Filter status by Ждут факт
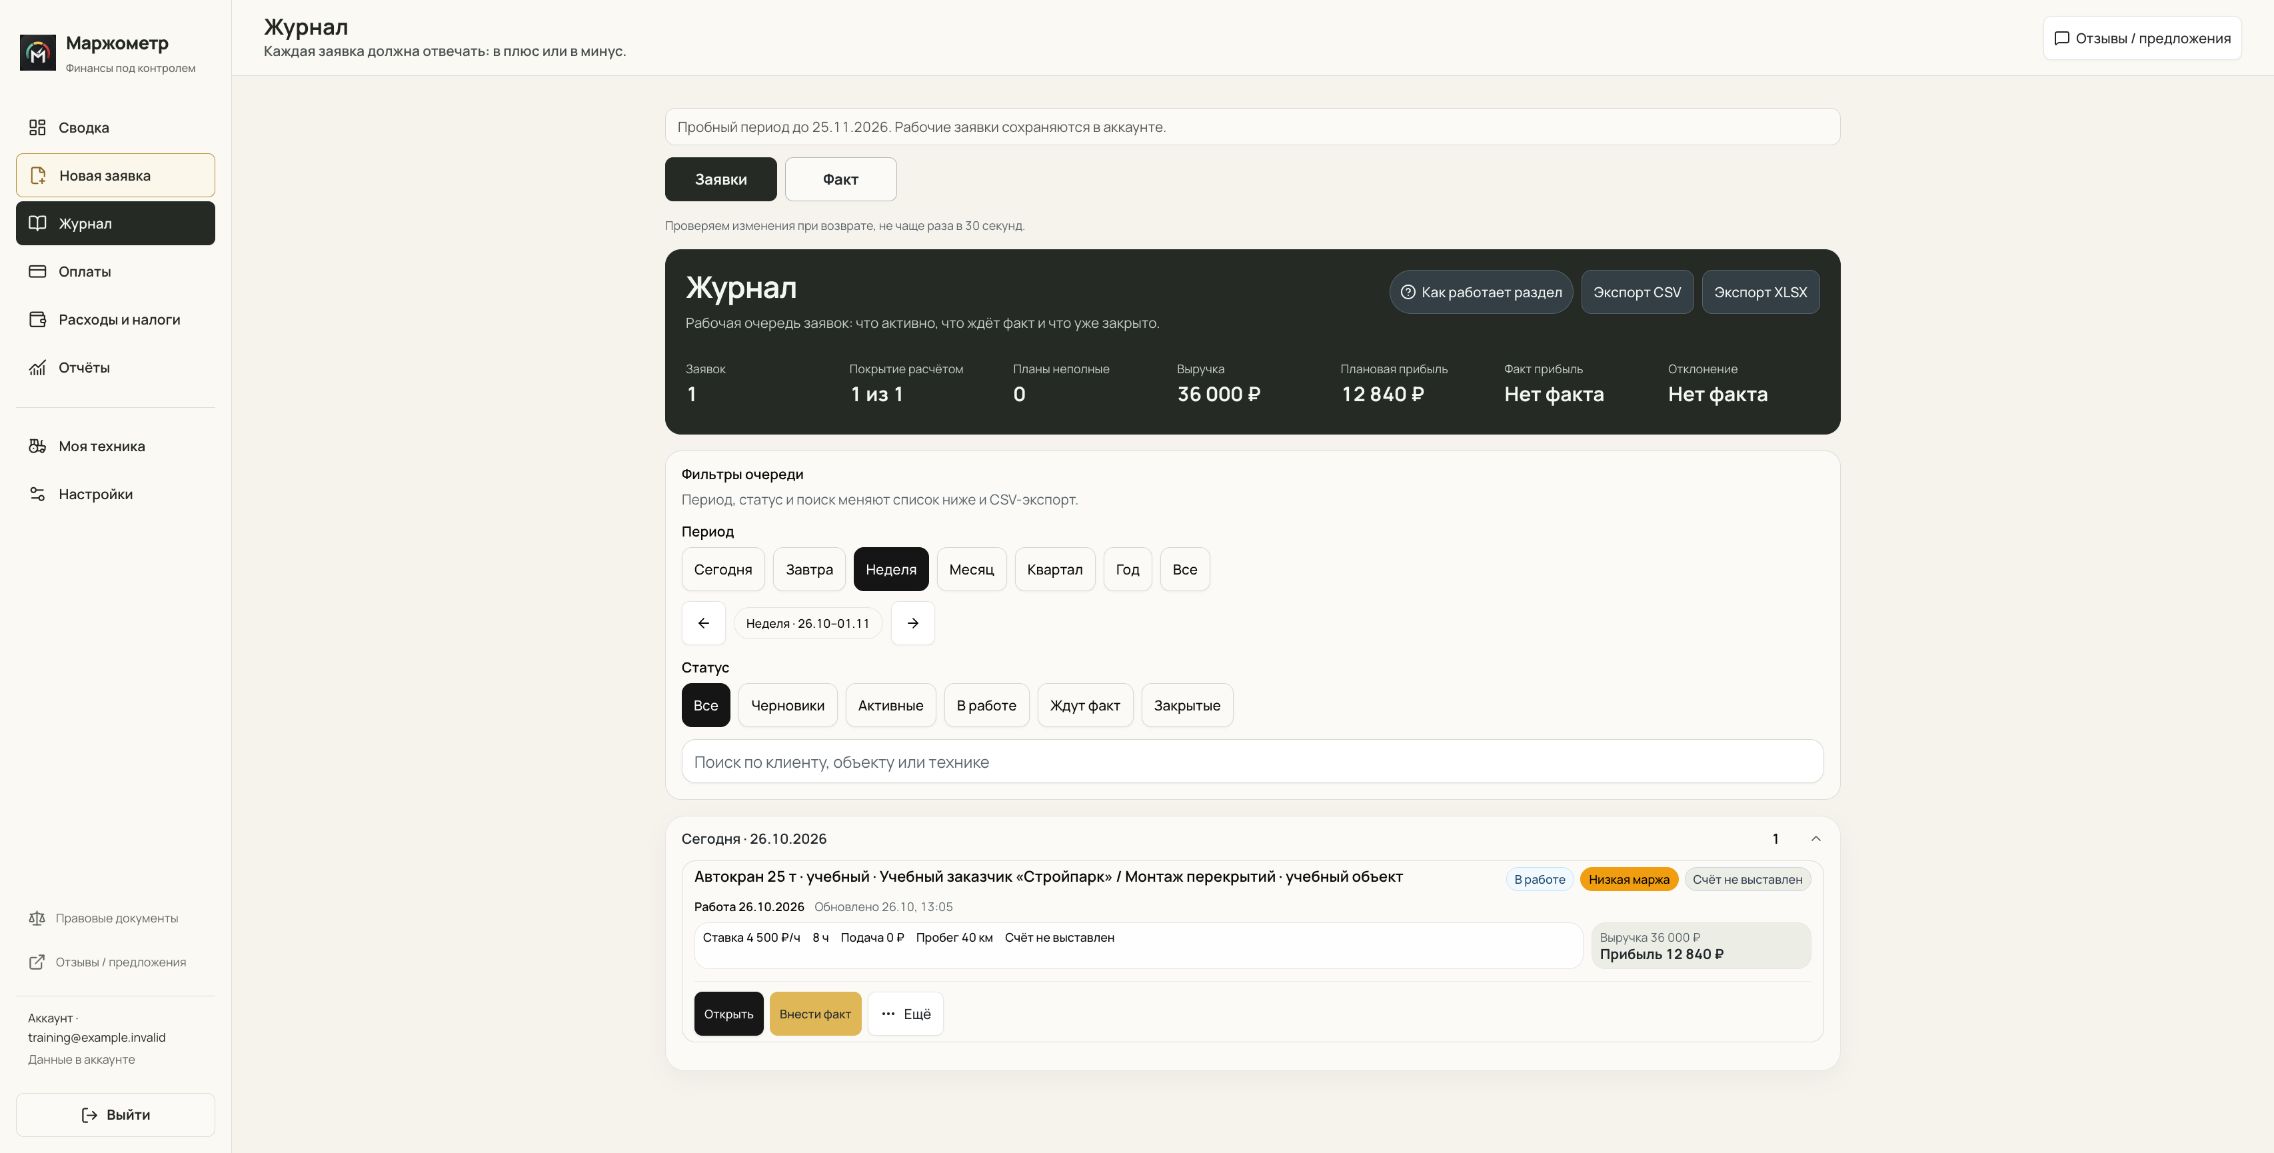Viewport: 2274px width, 1153px height. pos(1085,705)
